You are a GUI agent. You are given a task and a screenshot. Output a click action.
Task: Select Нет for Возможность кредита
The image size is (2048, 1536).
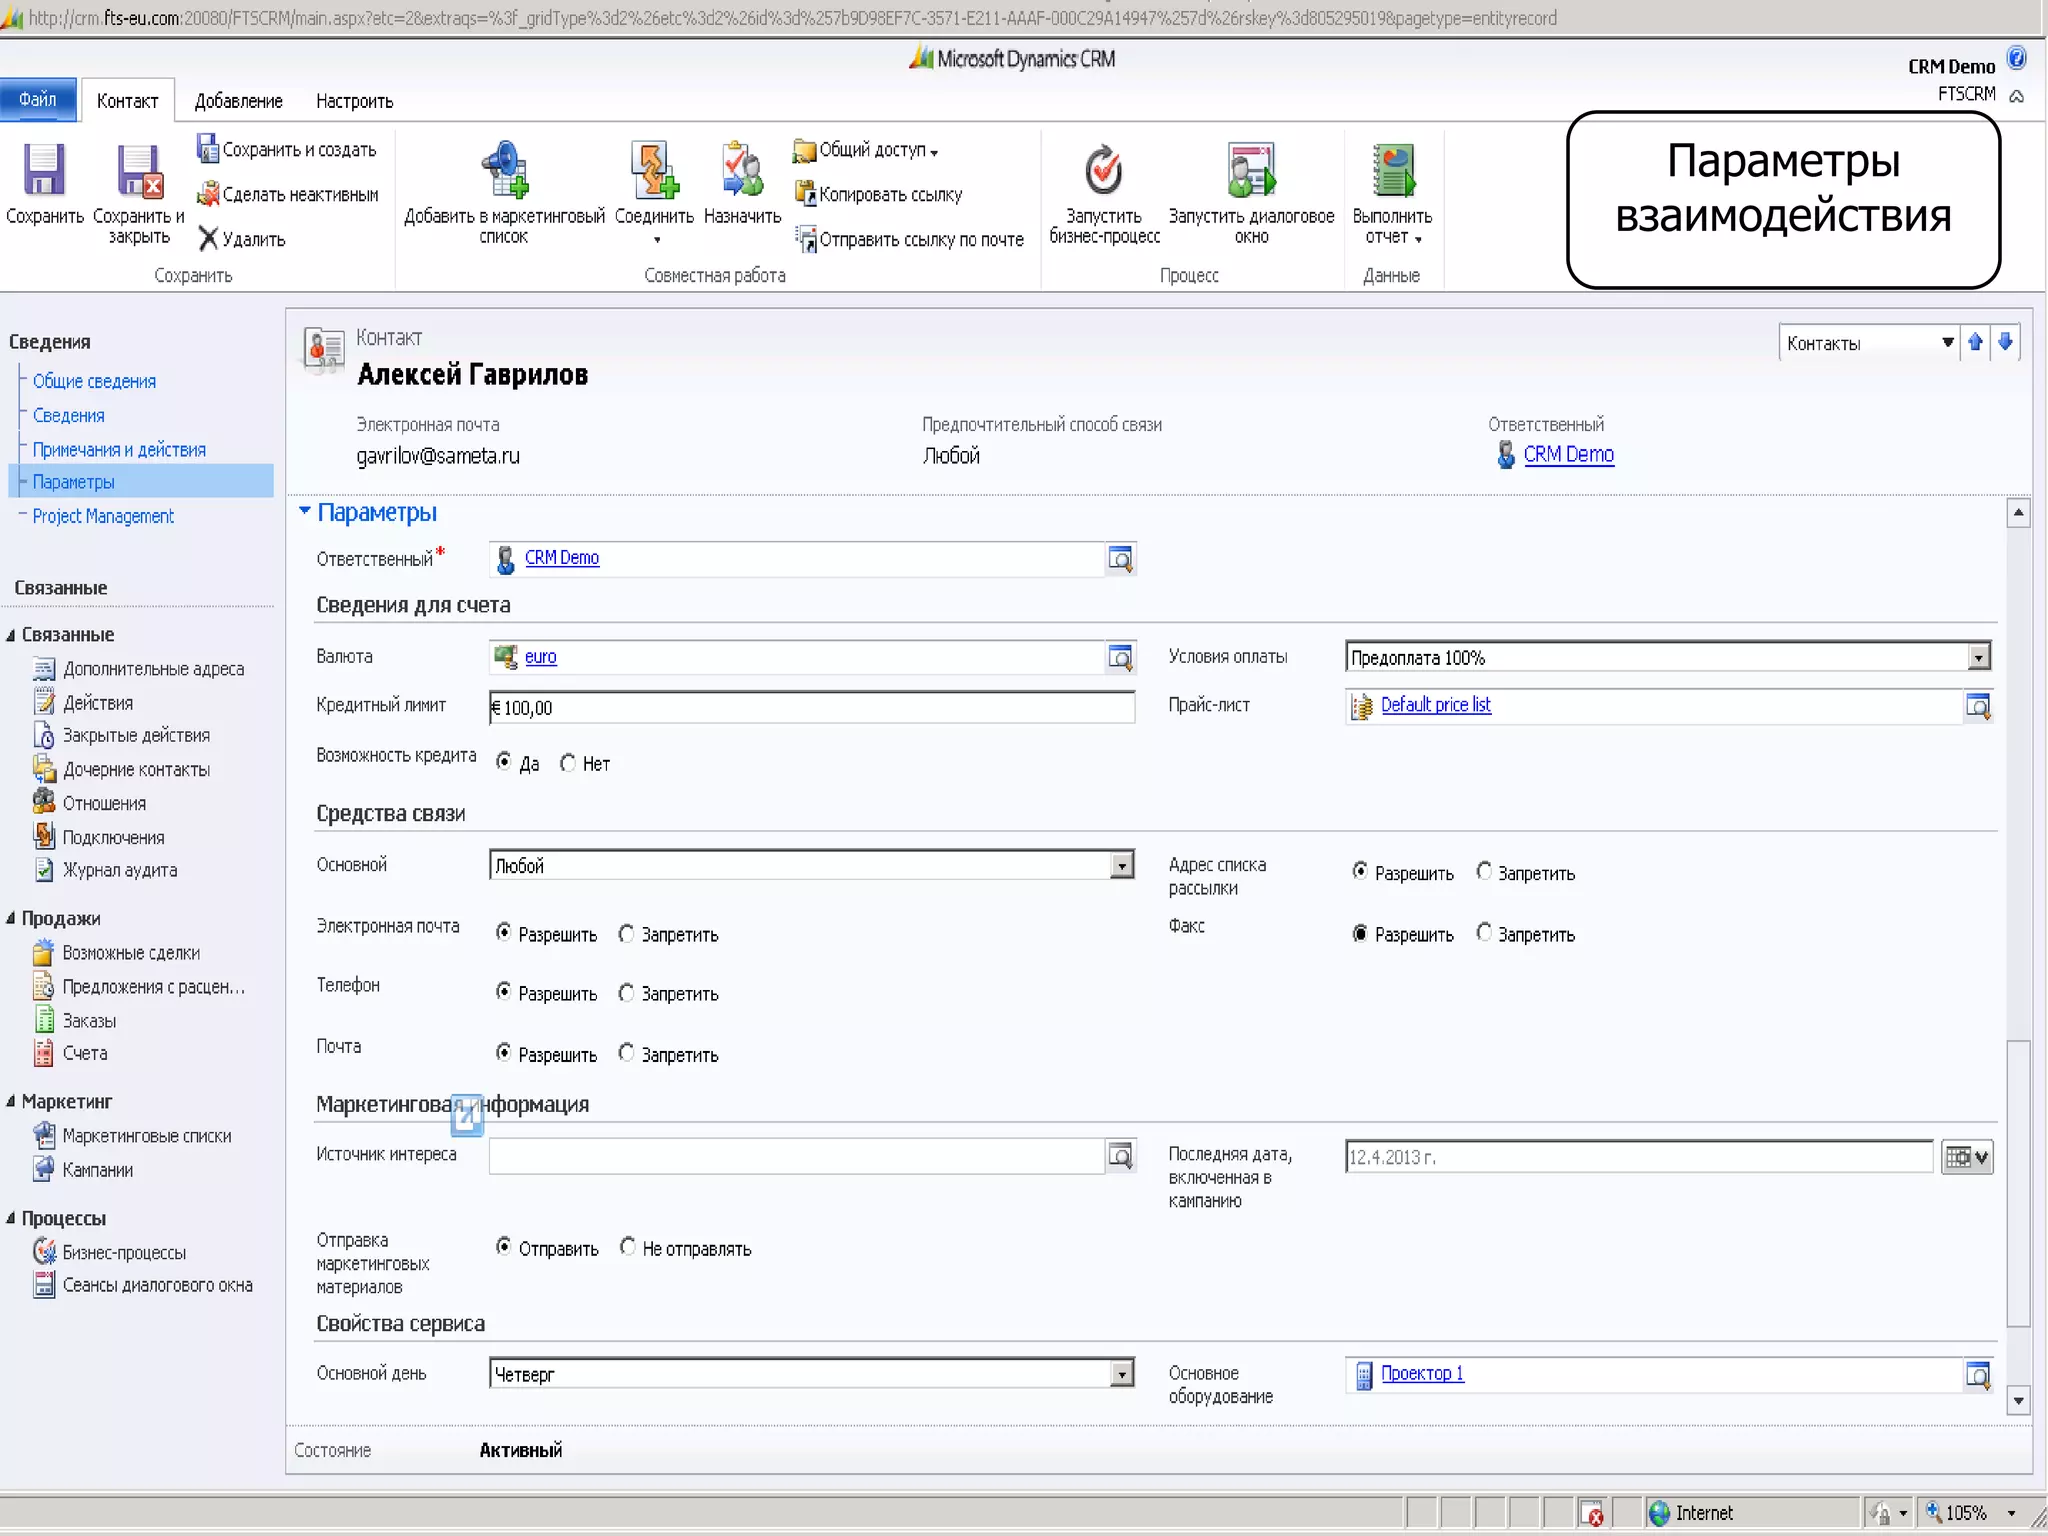568,763
